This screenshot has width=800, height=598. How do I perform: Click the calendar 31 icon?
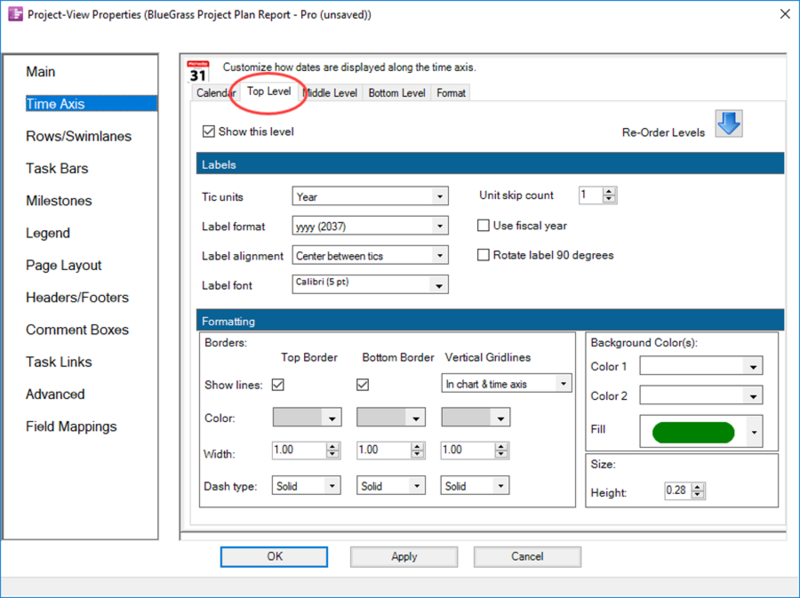(198, 72)
